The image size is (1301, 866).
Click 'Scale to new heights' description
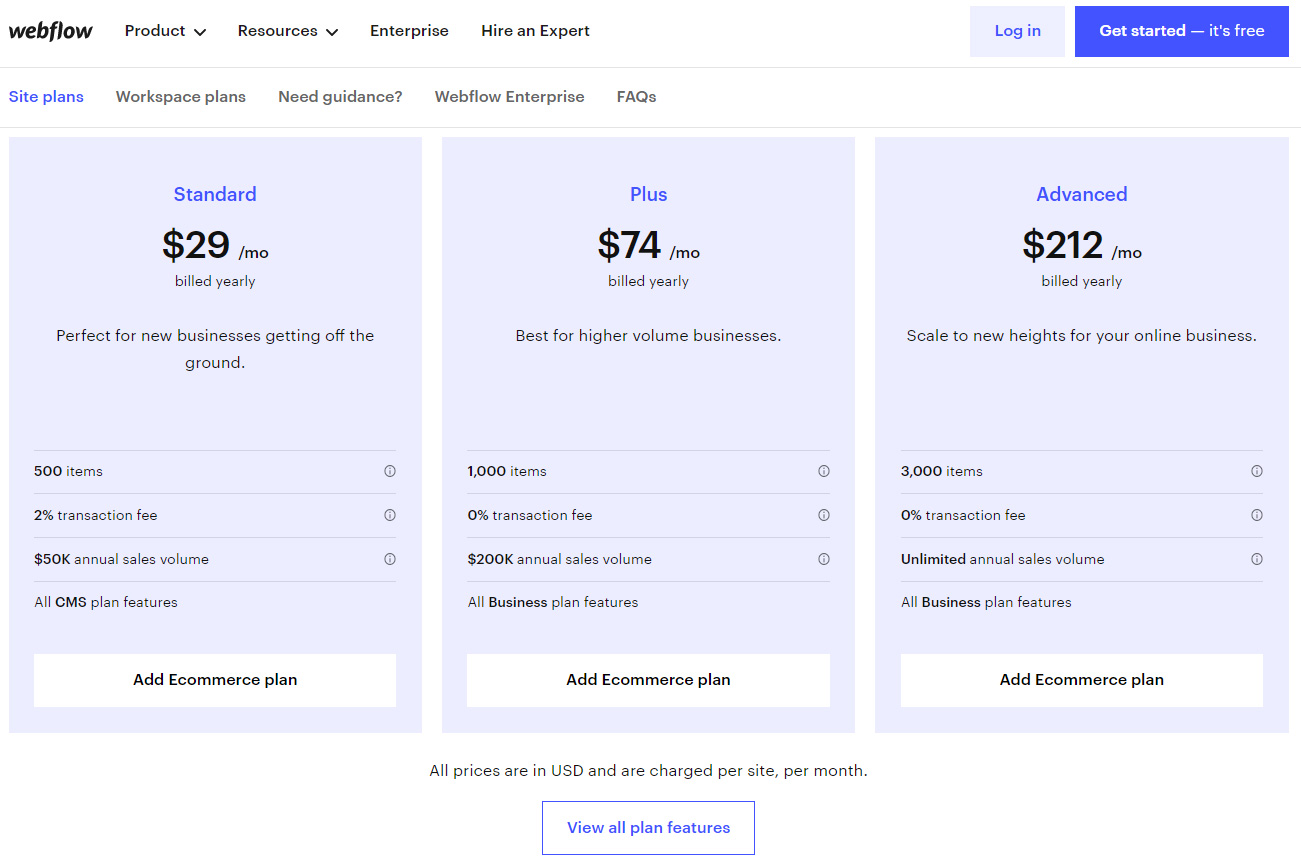pyautogui.click(x=1082, y=336)
